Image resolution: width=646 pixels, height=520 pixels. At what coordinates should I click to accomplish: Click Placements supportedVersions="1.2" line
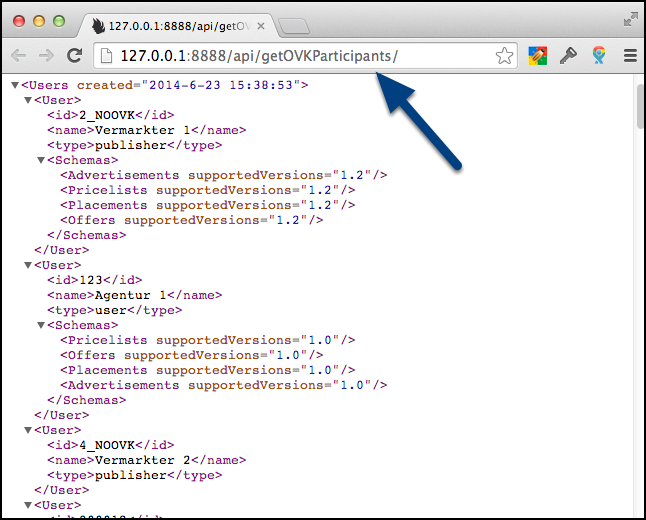pyautogui.click(x=208, y=205)
